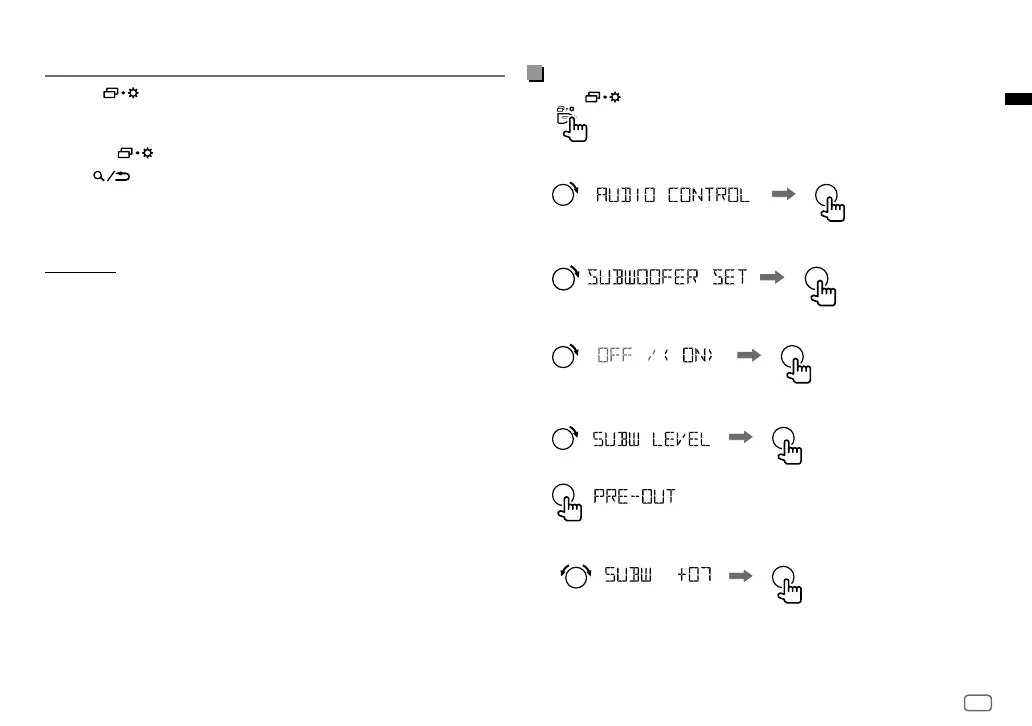
Task: Click the button-press hand icon under the menu symbol
Action: tap(572, 124)
